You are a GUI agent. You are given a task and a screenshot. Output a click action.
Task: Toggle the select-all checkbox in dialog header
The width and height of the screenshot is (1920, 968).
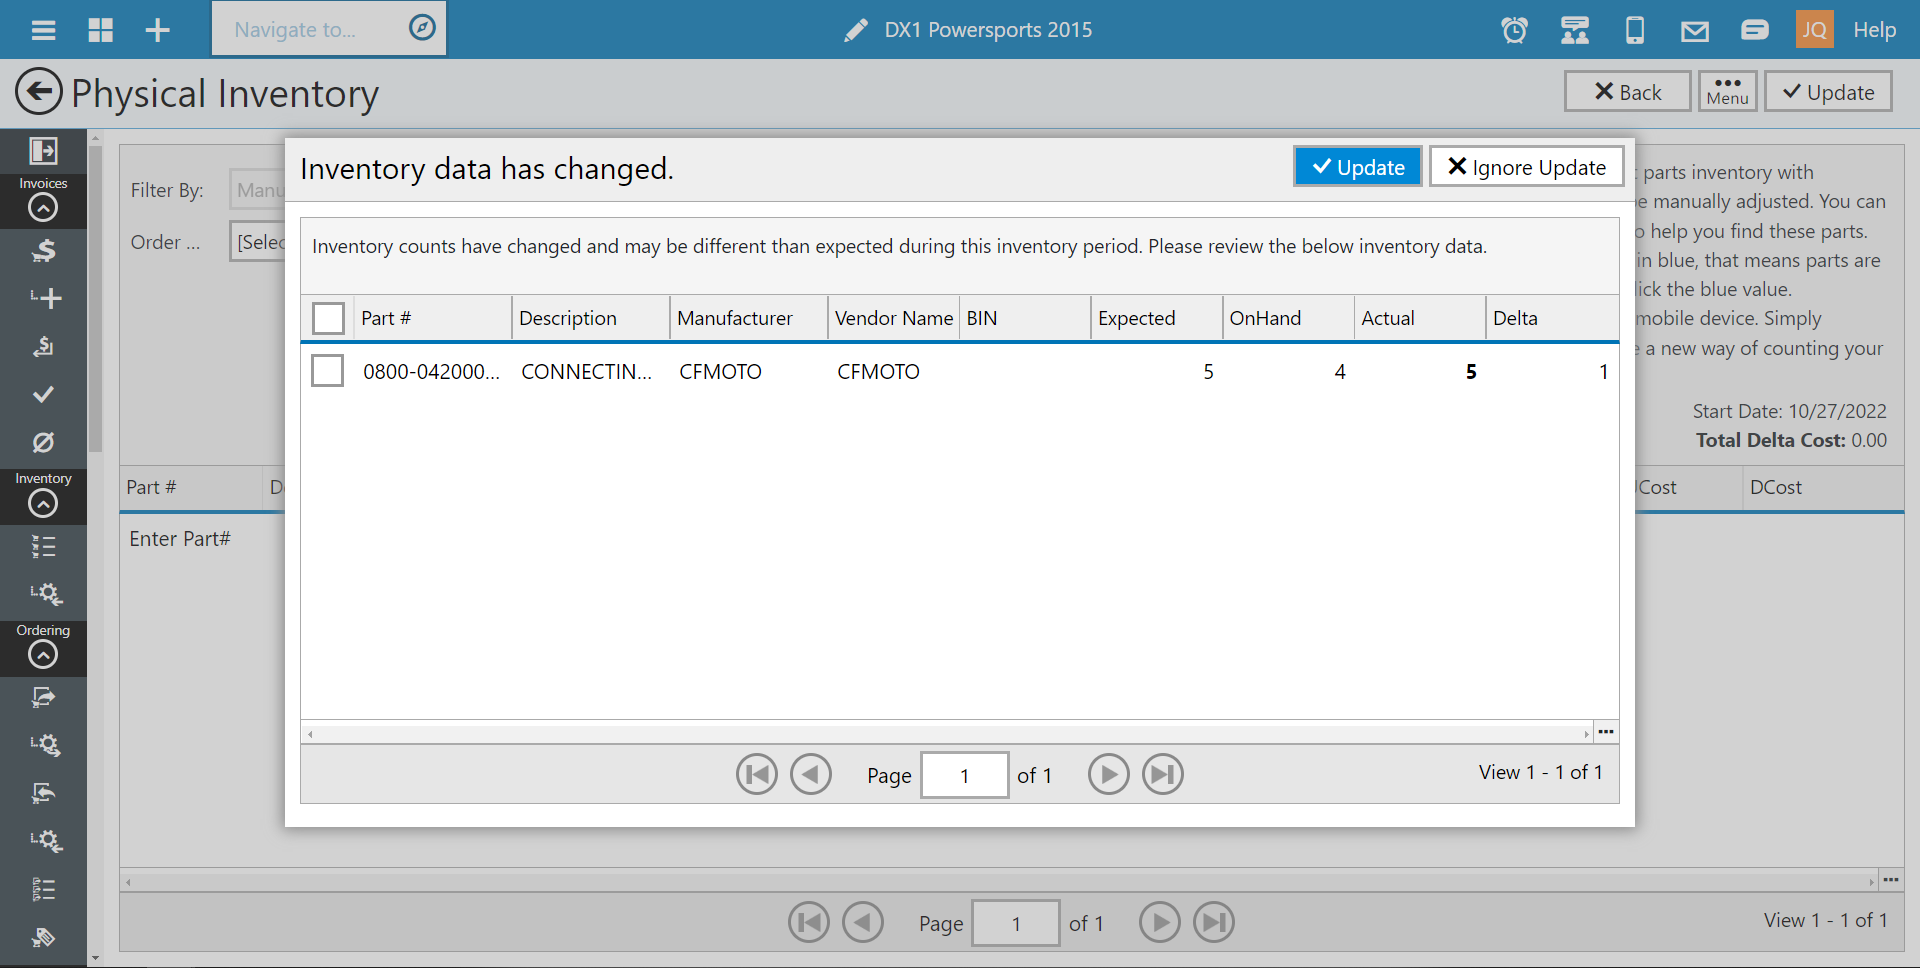click(328, 318)
